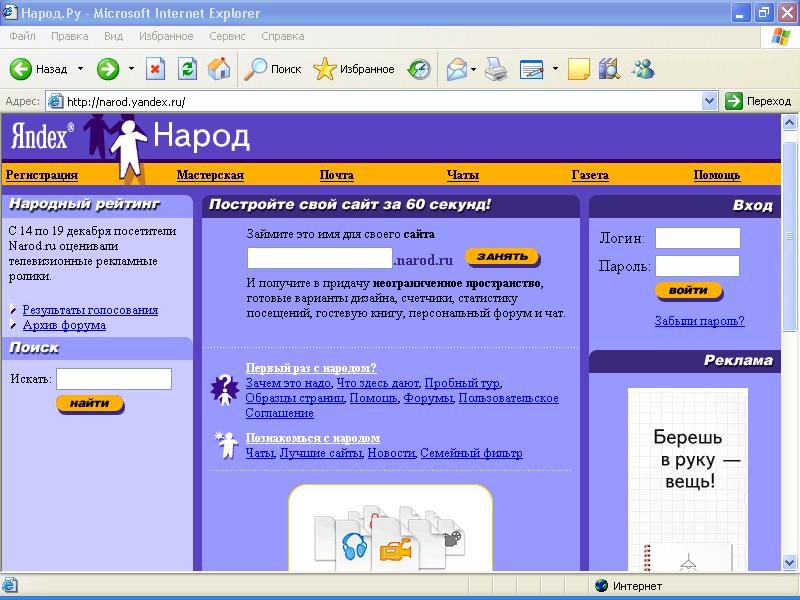This screenshot has height=600, width=800.
Task: Click the Back (Назад) arrow icon
Action: (x=20, y=69)
